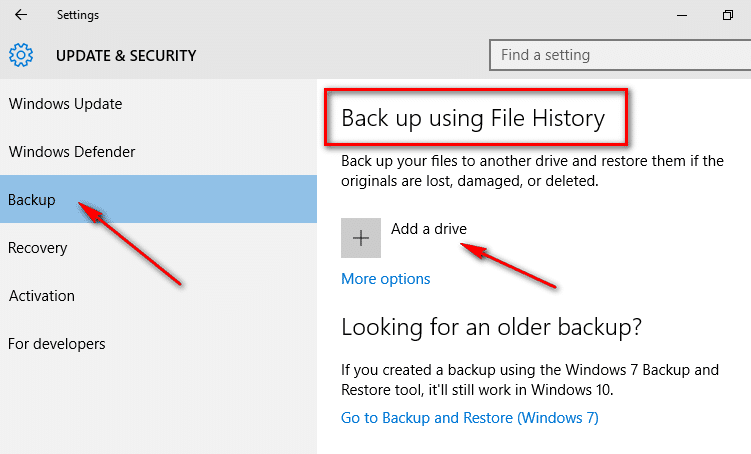Click the 'Back up your files to another drive' description
The image size is (751, 454).
pyautogui.click(x=532, y=171)
